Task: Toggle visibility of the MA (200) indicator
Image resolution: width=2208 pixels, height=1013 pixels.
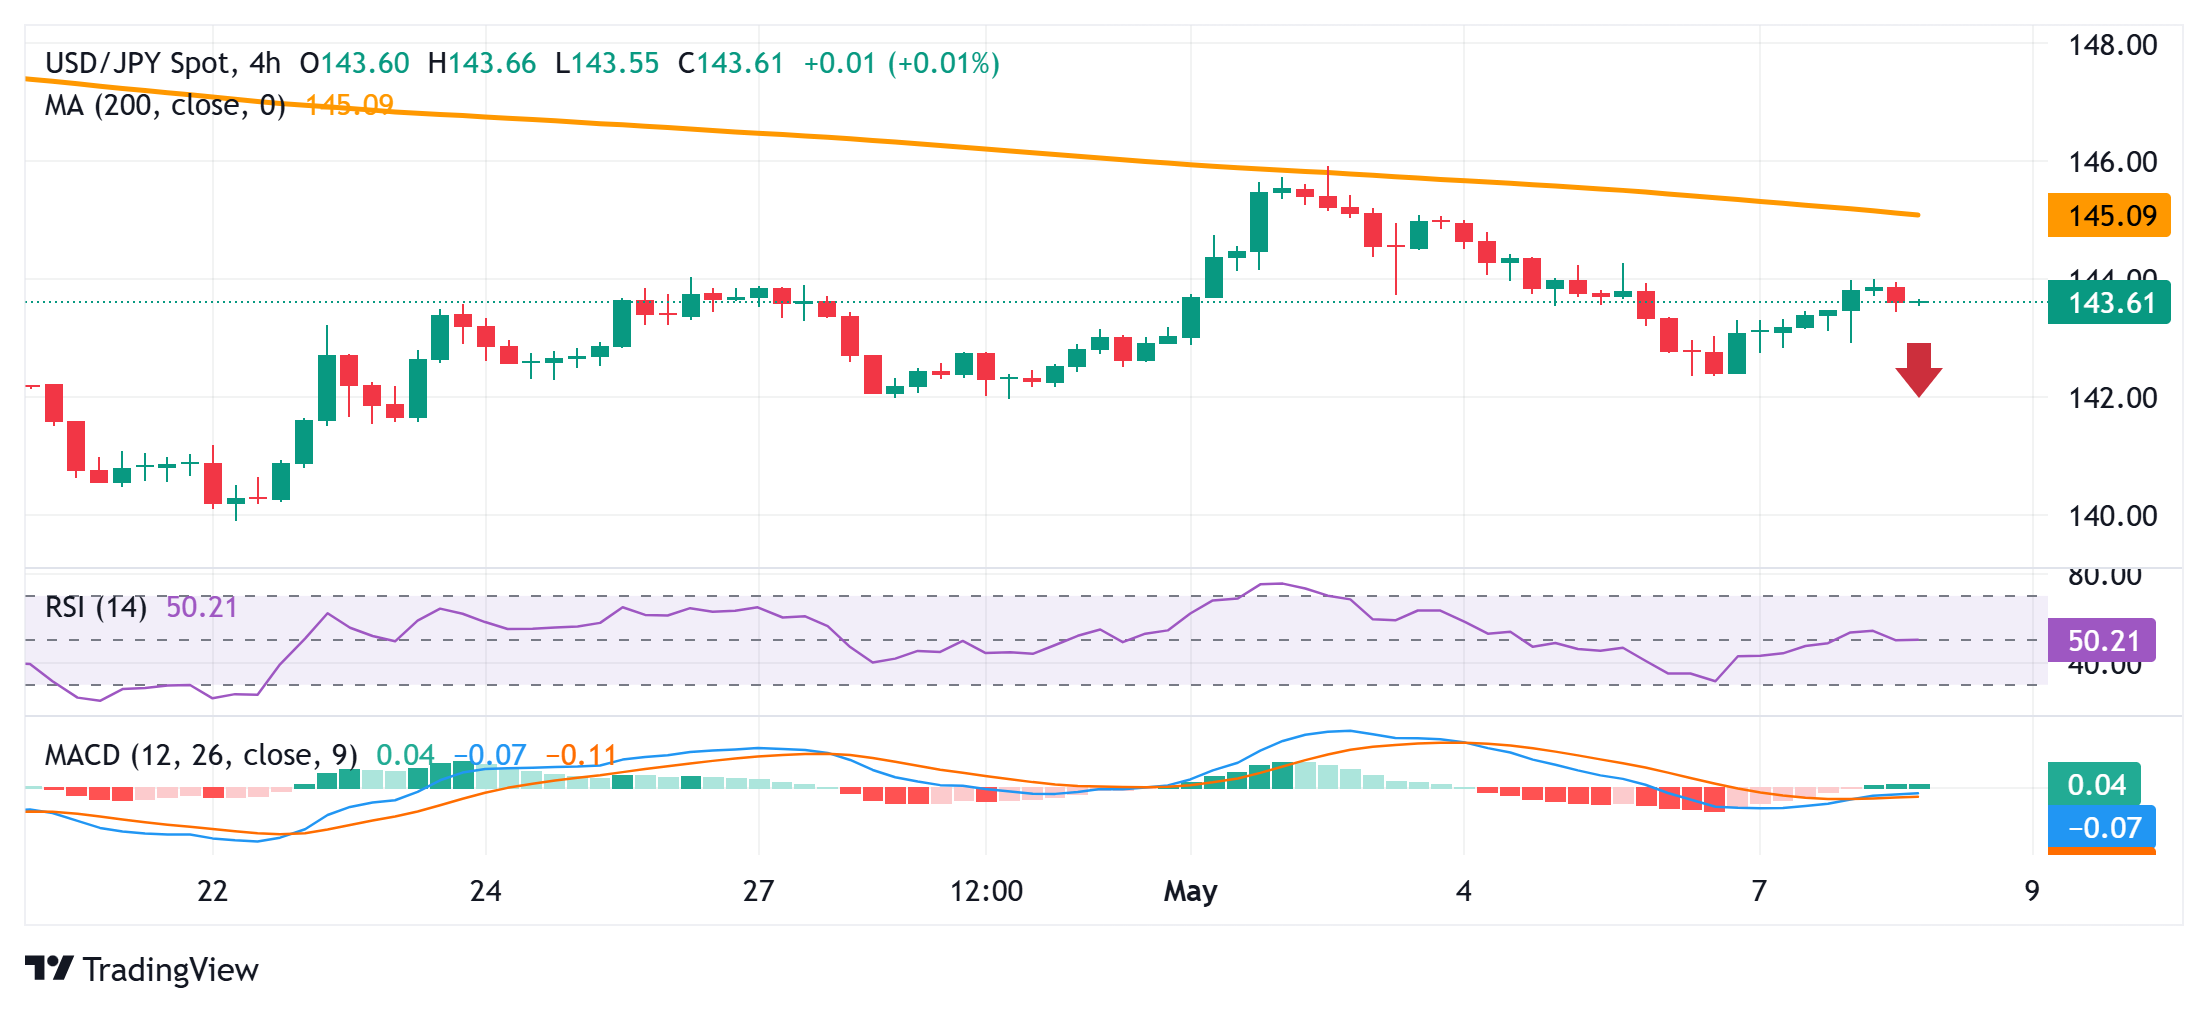Action: coord(164,103)
